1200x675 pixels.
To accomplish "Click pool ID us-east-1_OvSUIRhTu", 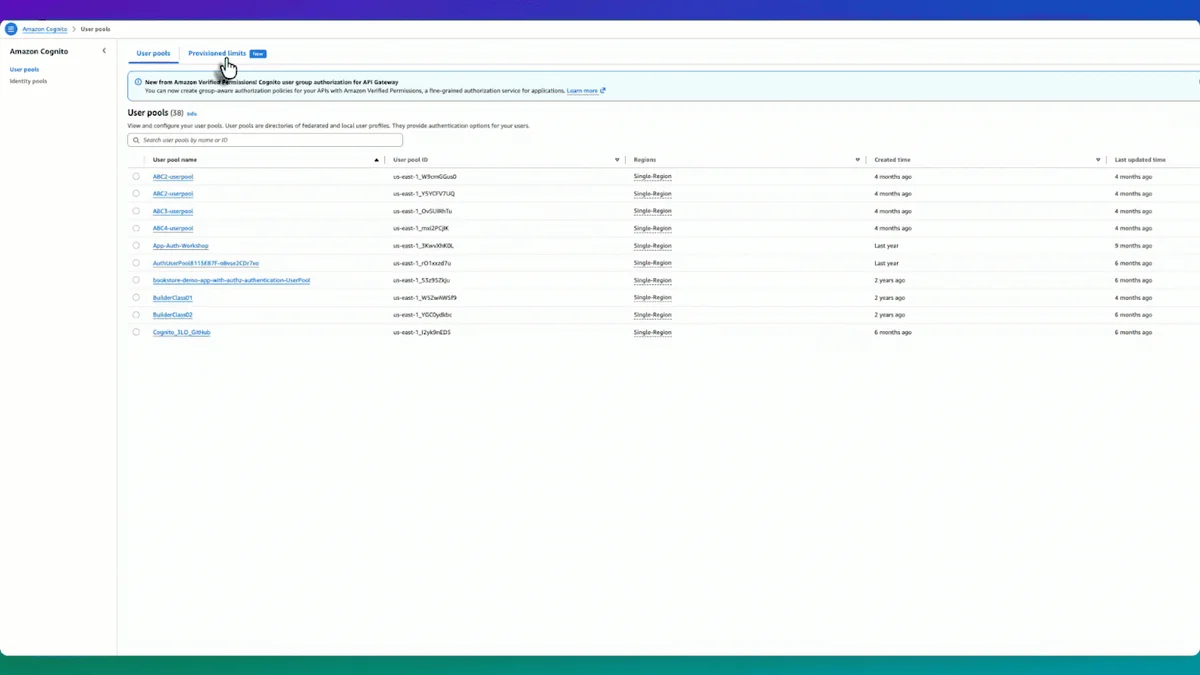I will 423,211.
